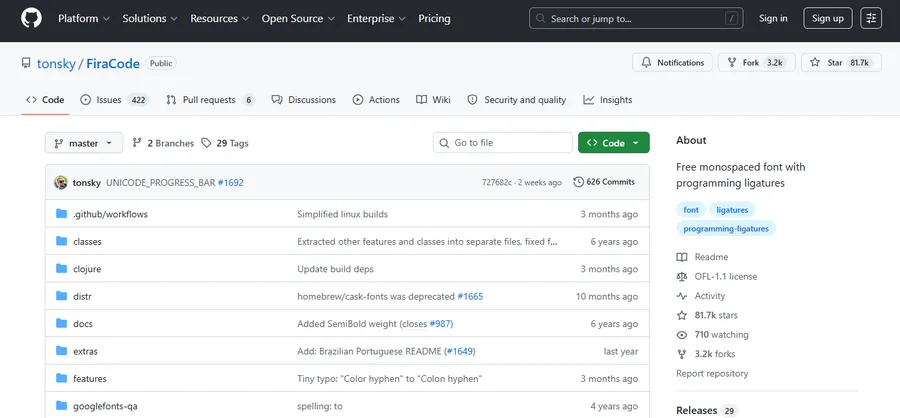900x418 pixels.
Task: Open appearance settings icon next to Sign up
Action: 871,18
